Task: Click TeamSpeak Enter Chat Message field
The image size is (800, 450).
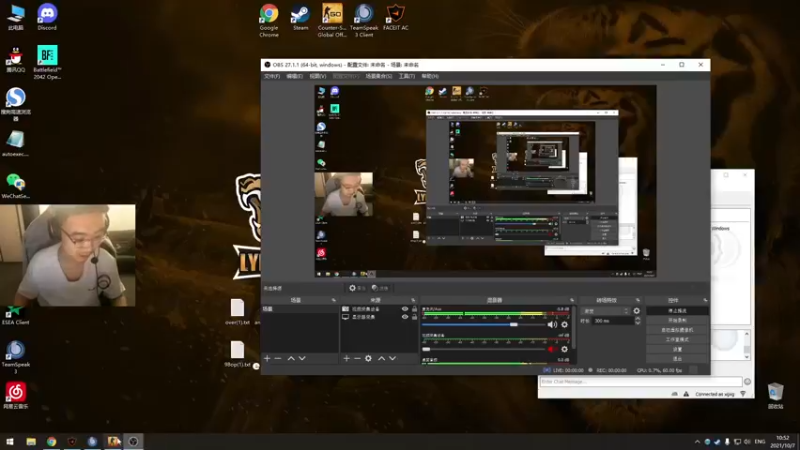Action: [x=641, y=382]
